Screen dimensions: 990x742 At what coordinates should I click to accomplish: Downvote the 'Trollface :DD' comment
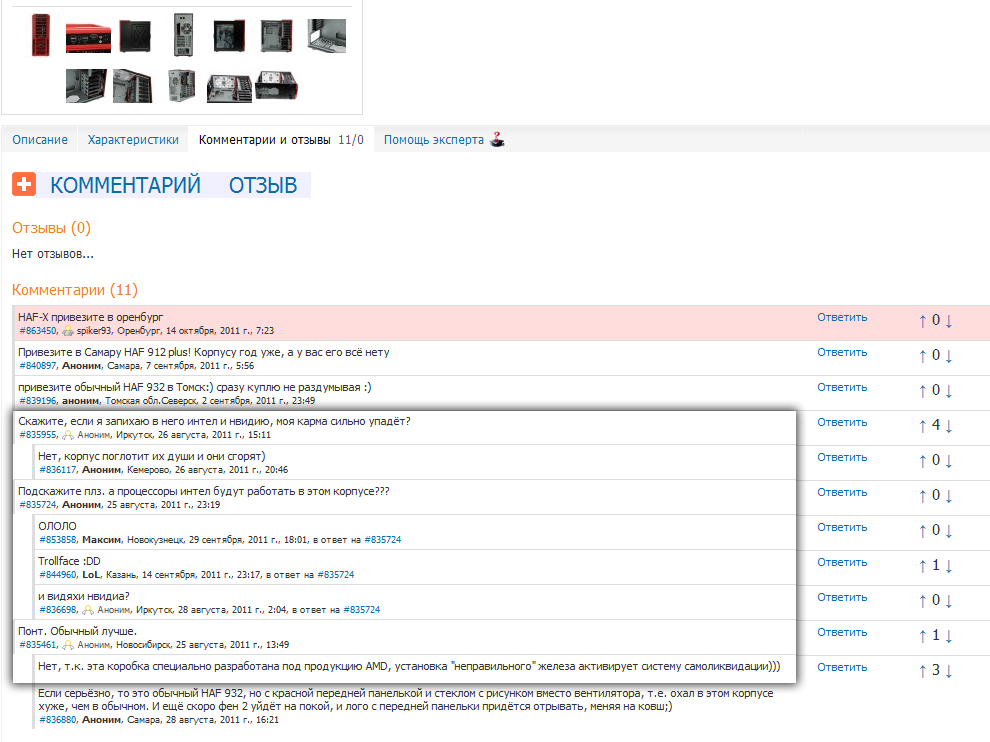pyautogui.click(x=949, y=566)
